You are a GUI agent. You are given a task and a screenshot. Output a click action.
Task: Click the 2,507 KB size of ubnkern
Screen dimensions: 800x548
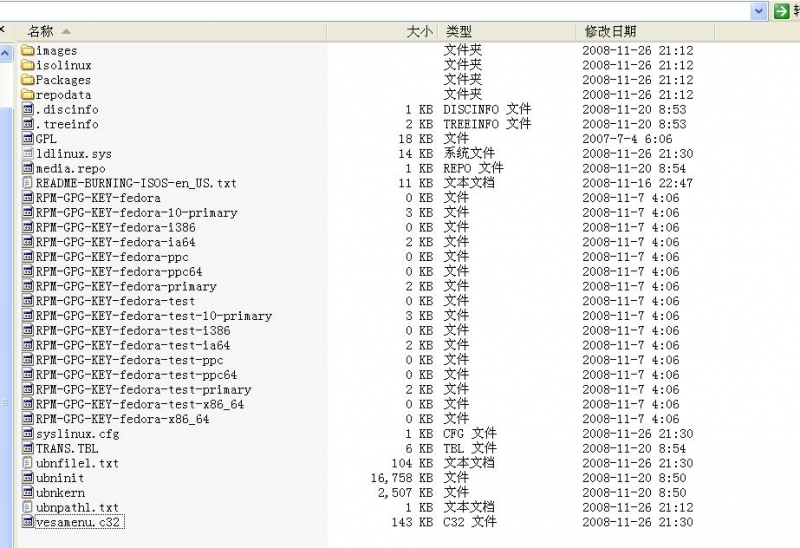(x=406, y=493)
